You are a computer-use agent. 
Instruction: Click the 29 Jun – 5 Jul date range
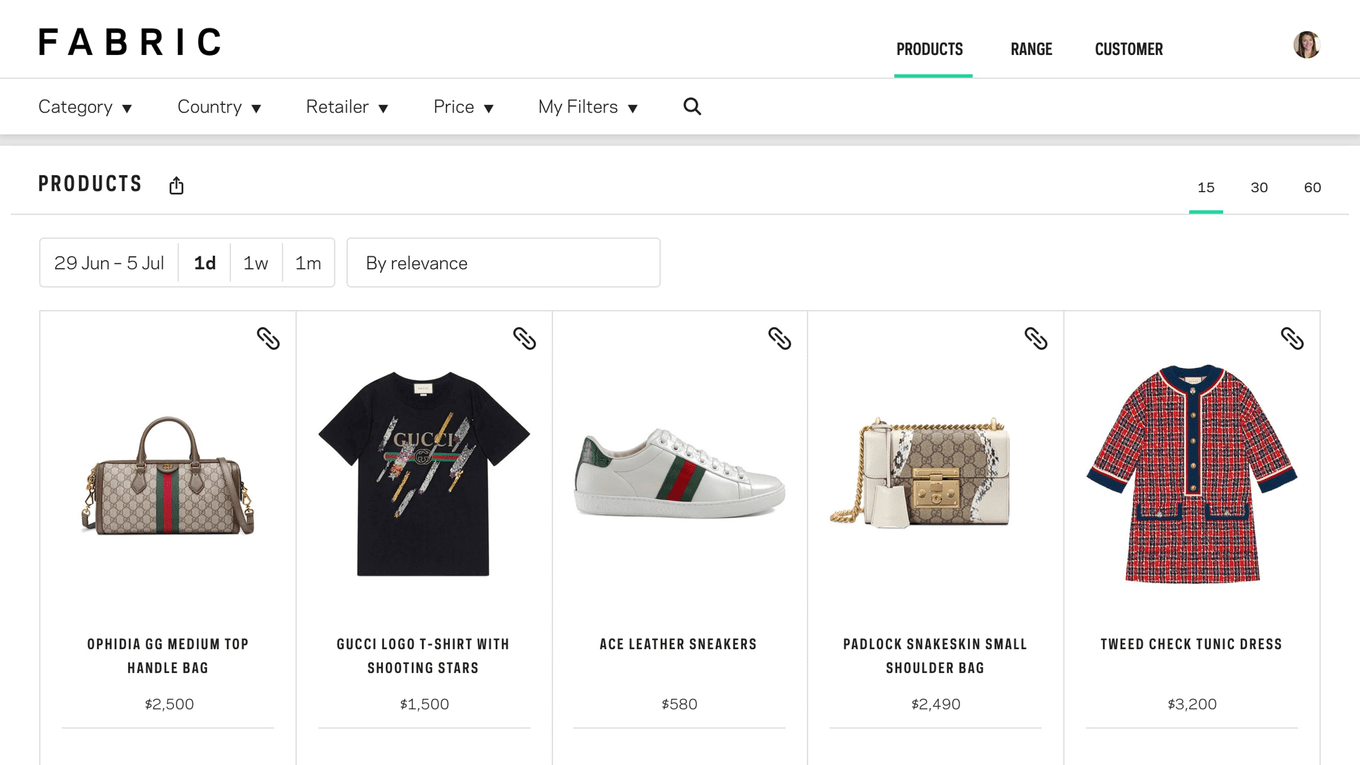click(109, 263)
